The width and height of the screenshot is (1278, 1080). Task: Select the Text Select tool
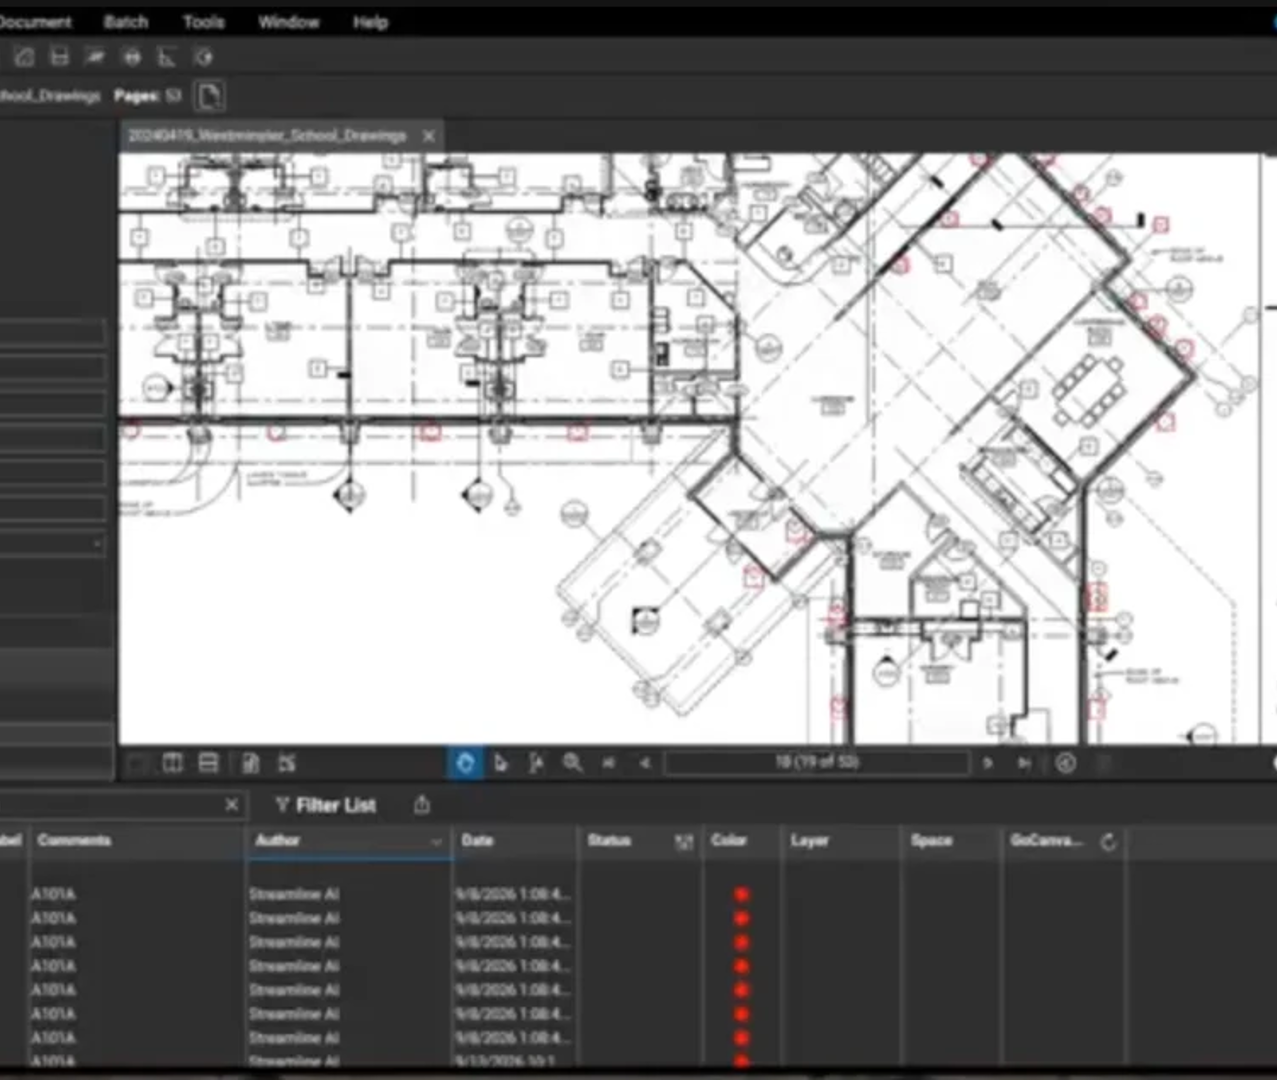(x=536, y=763)
